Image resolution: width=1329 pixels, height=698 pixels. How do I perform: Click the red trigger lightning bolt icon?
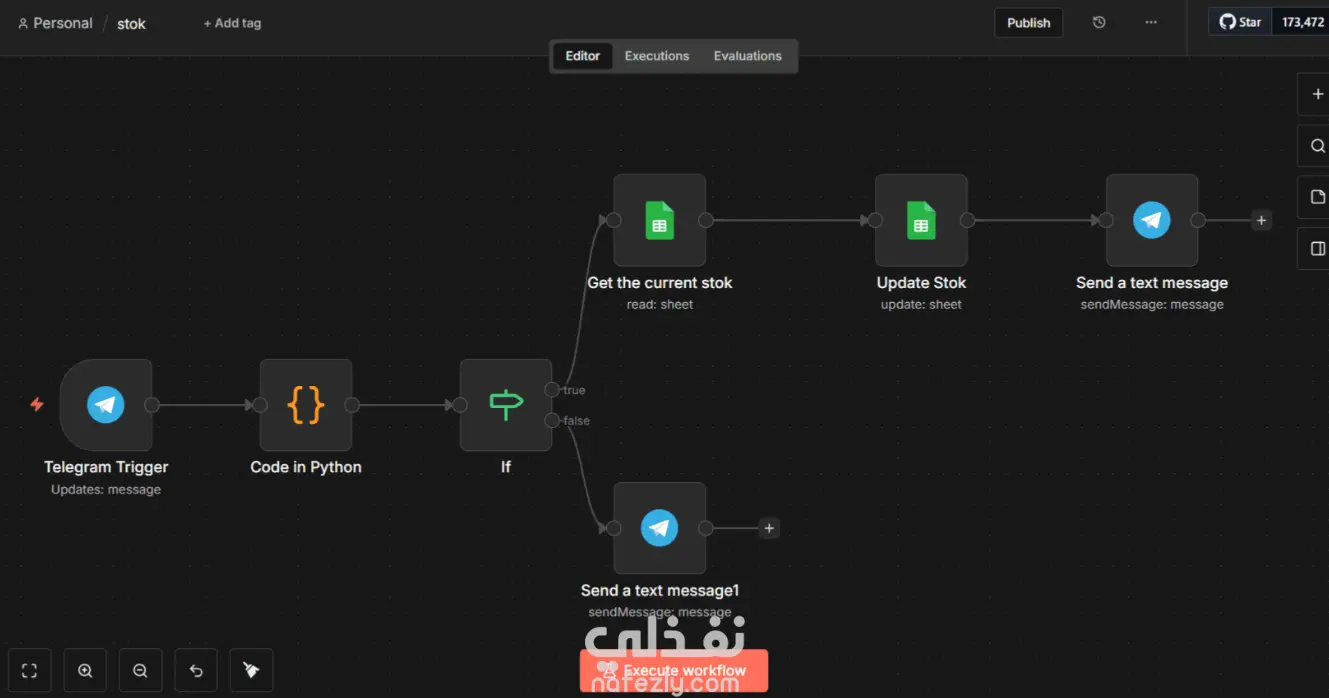point(37,405)
